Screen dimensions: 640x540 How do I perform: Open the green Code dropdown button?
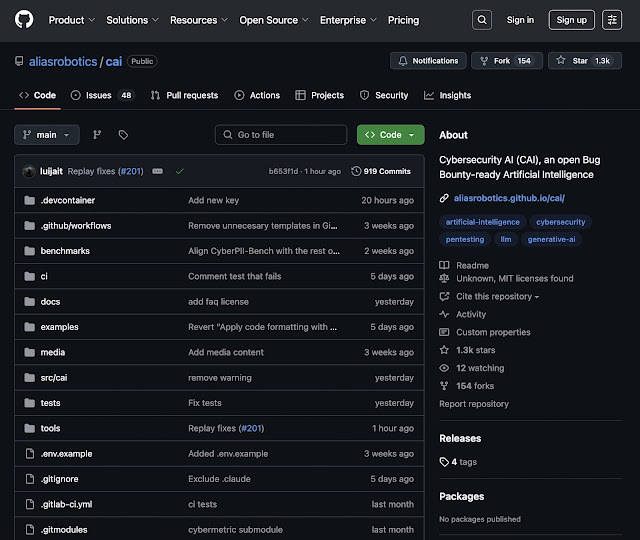click(x=391, y=135)
